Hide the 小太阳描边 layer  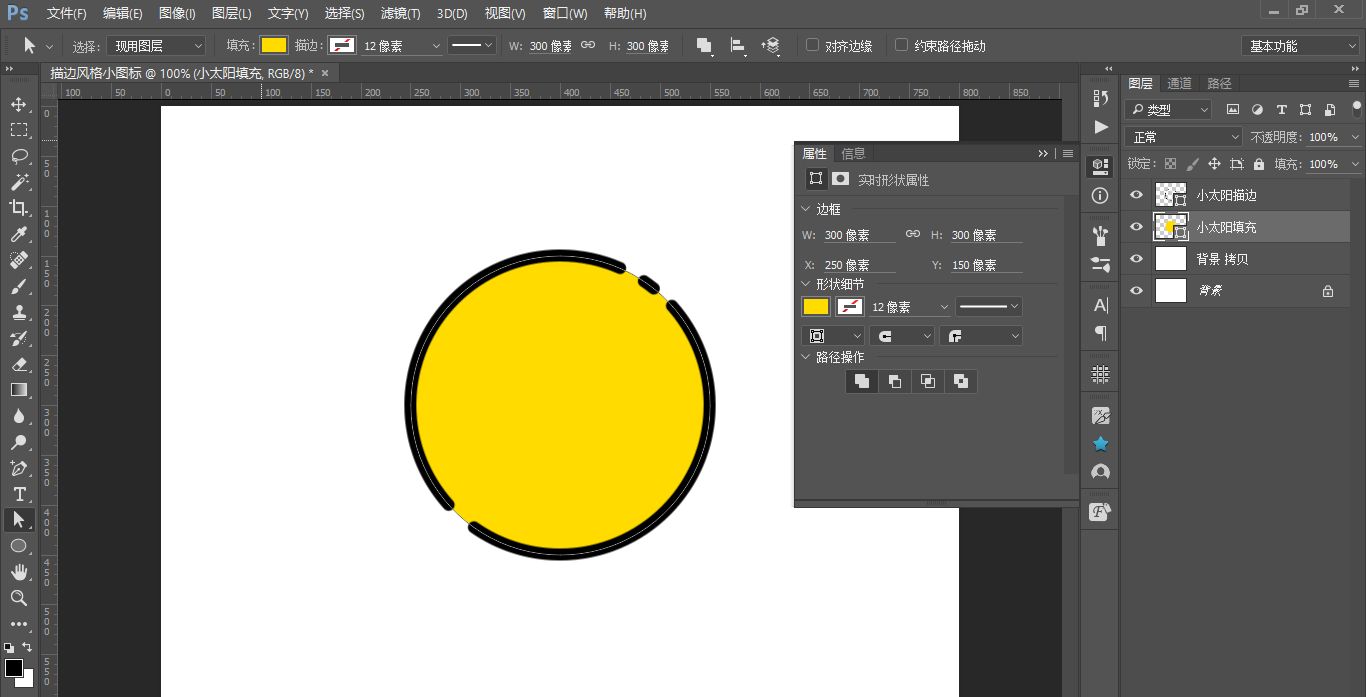point(1135,195)
